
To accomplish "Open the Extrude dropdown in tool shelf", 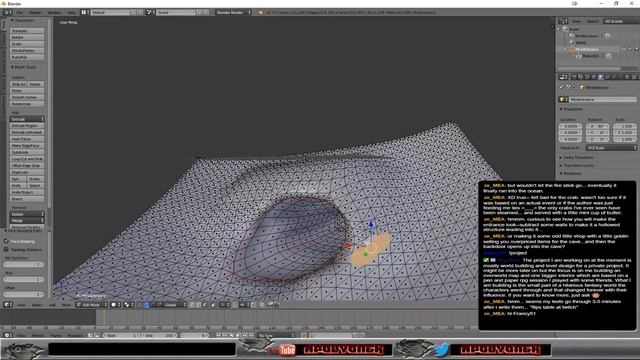I will 27,119.
